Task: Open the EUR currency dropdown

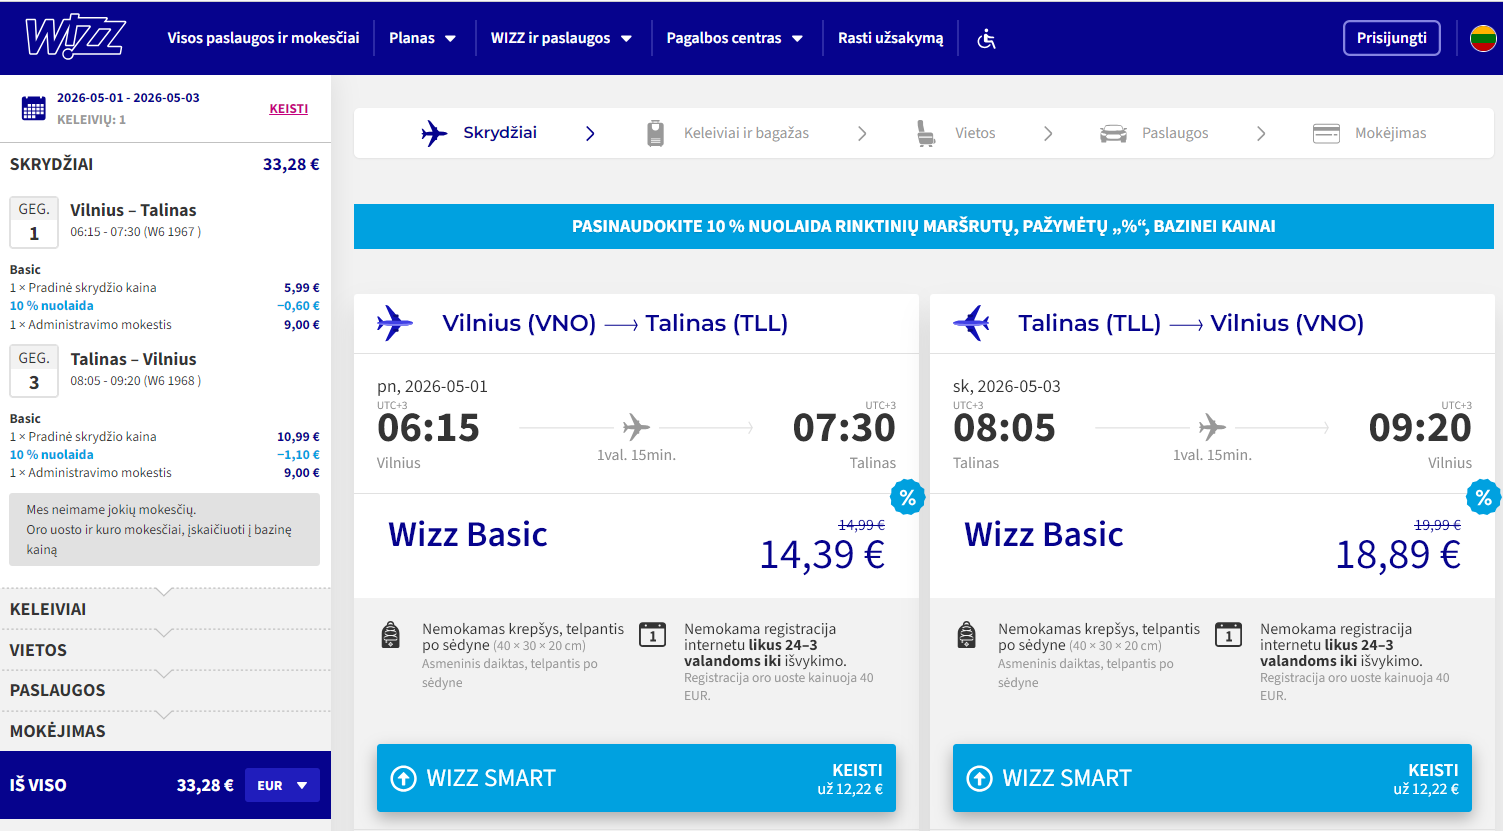Action: pos(282,785)
